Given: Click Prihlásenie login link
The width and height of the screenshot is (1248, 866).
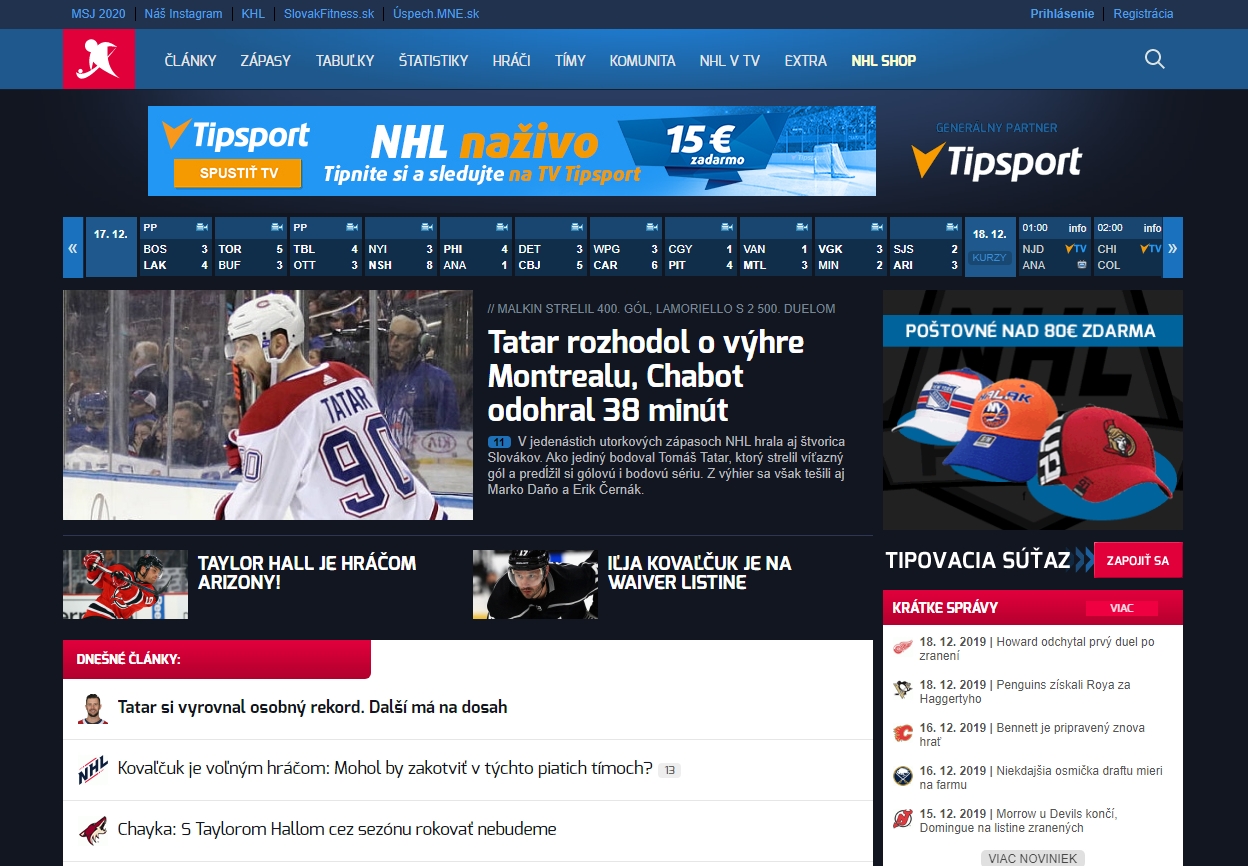Looking at the screenshot, I should pyautogui.click(x=1062, y=14).
